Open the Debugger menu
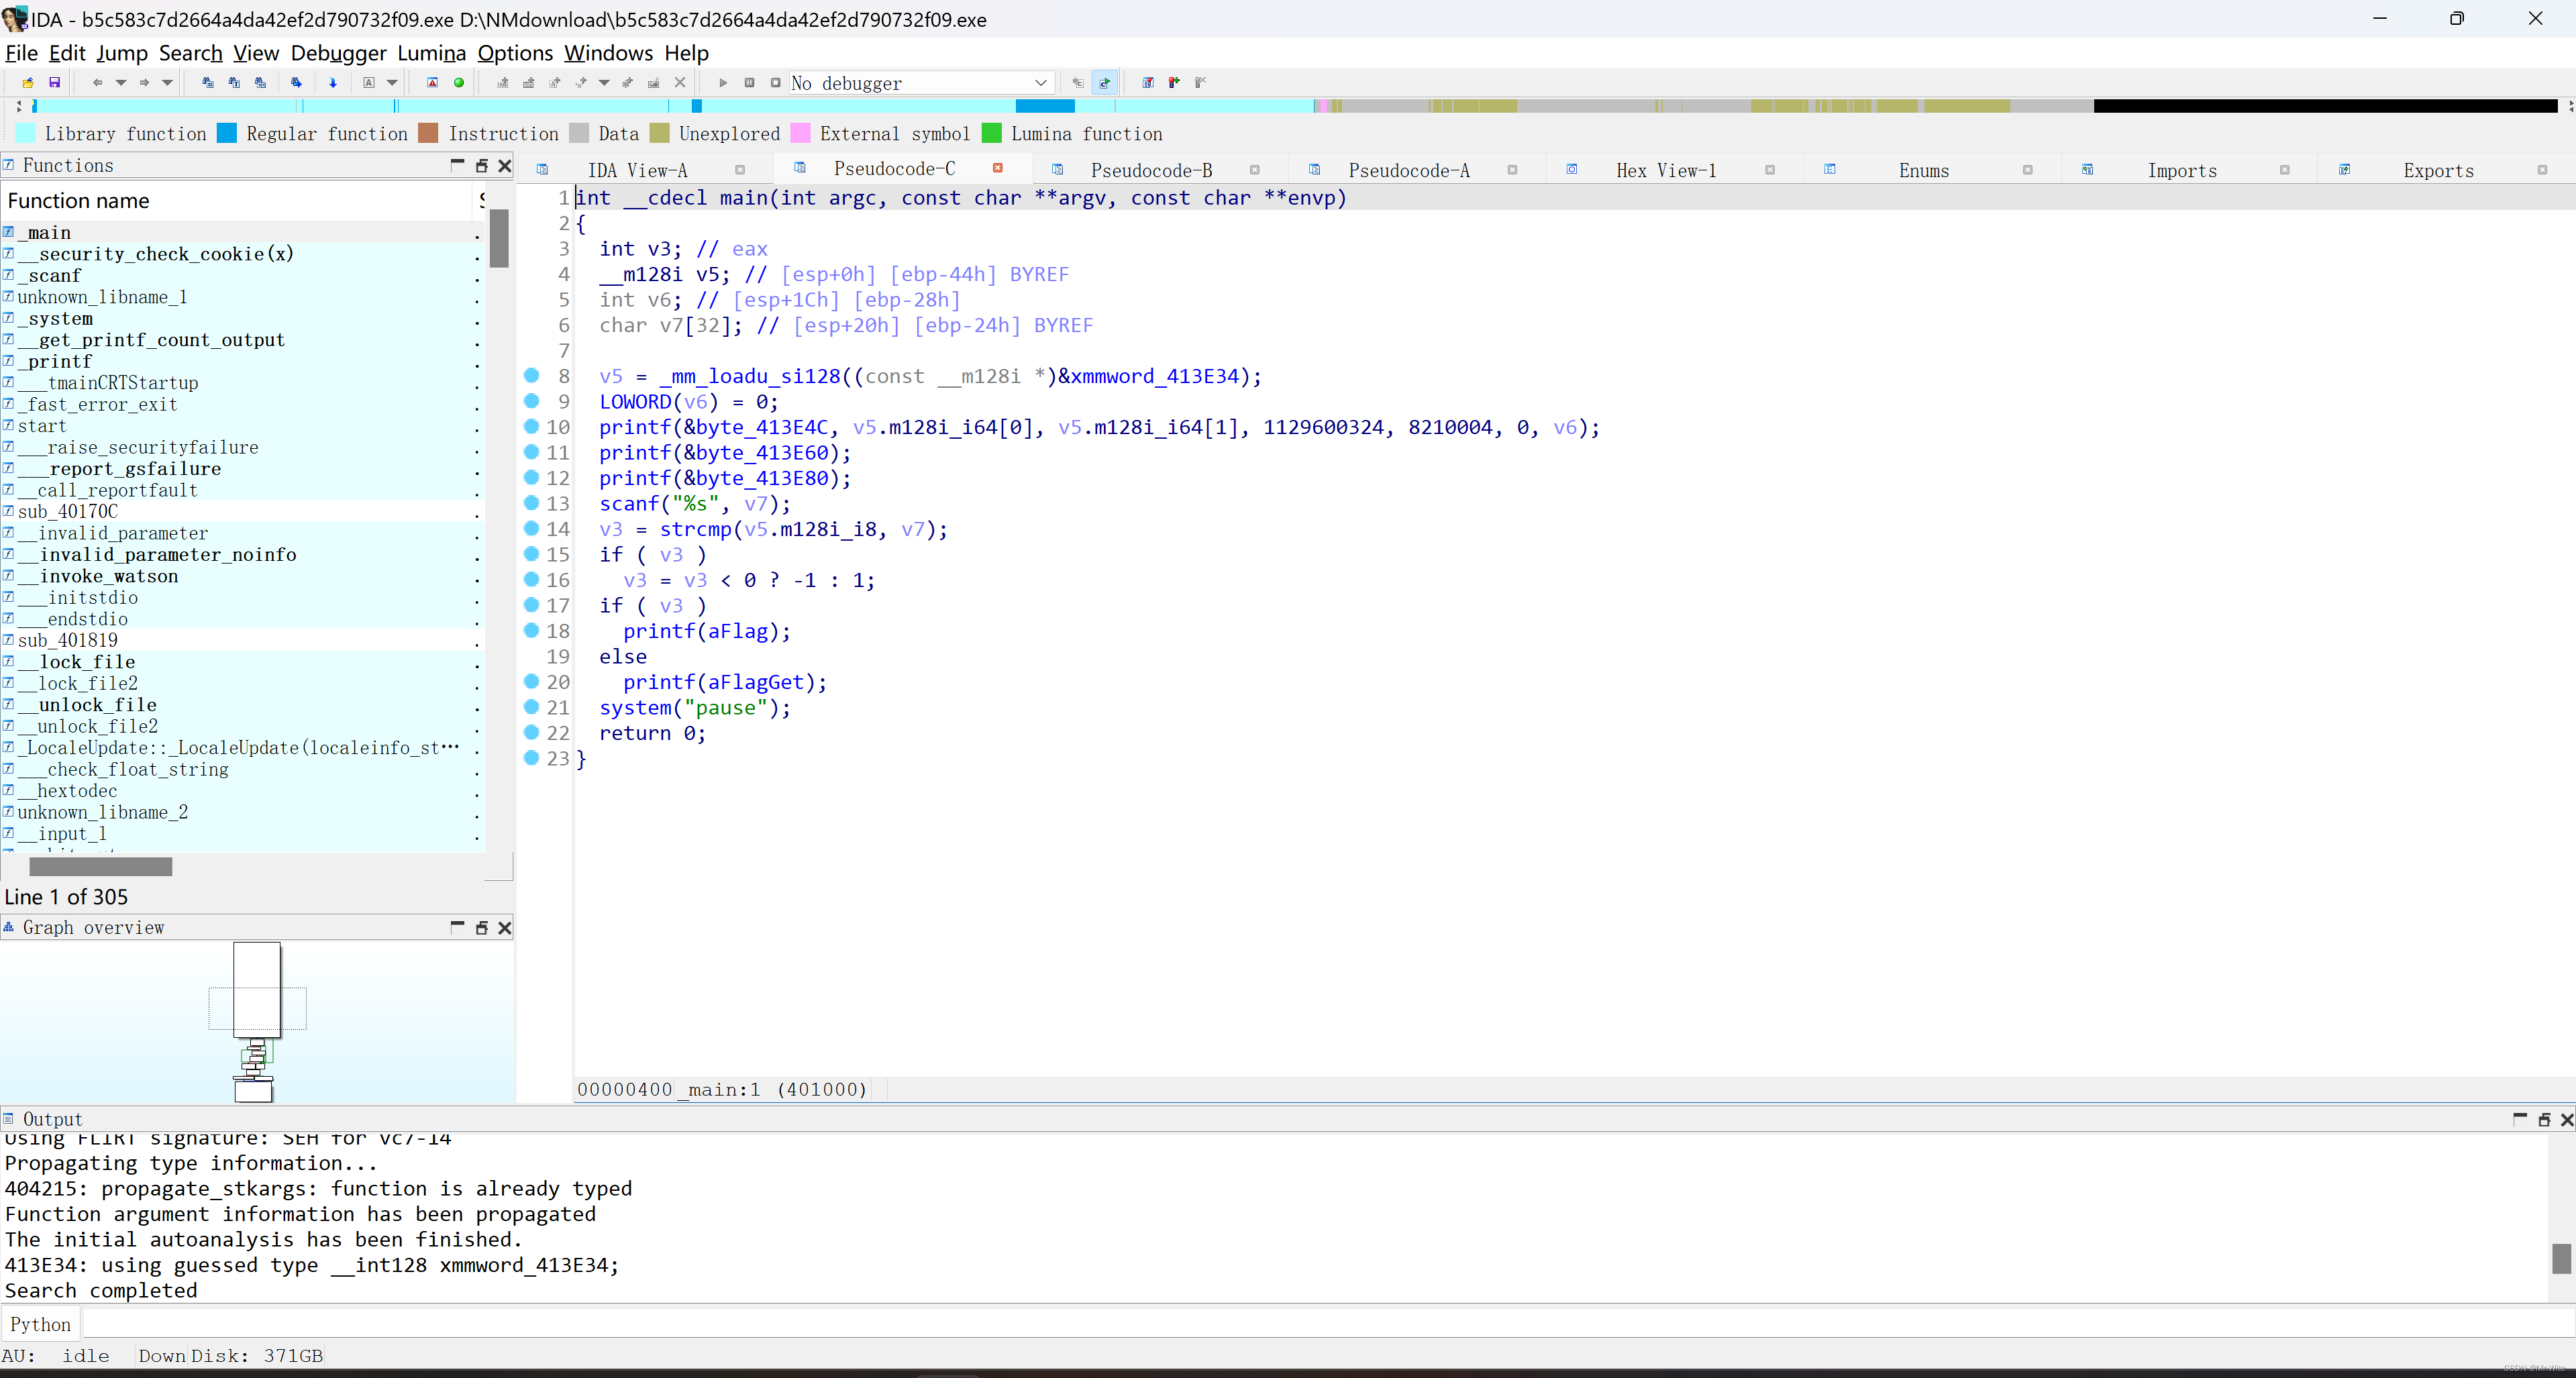 (338, 53)
